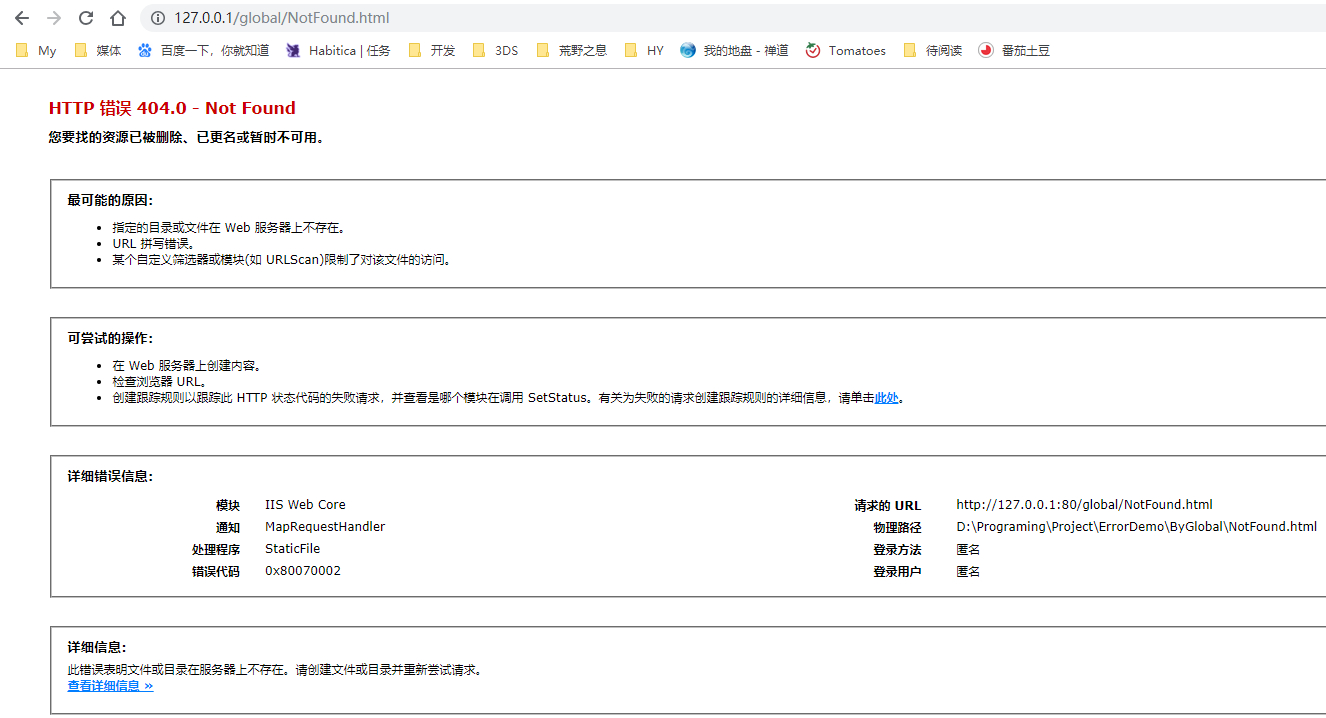
Task: Open the Habitica | 任务 bookmark
Action: [x=338, y=50]
